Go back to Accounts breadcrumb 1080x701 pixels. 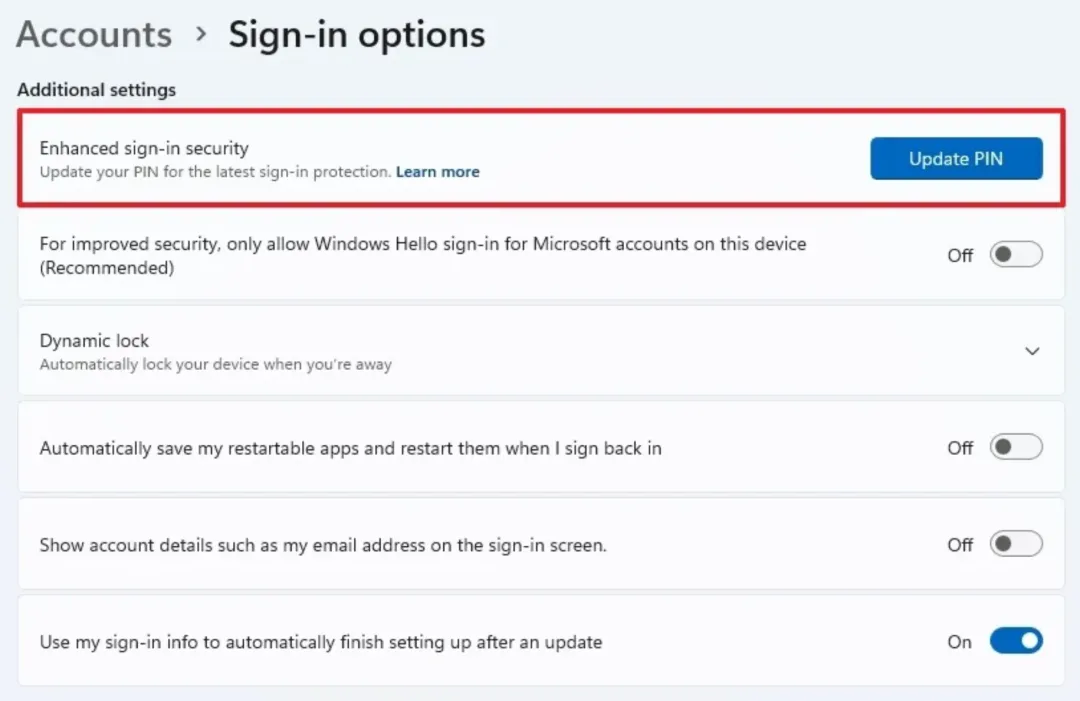click(94, 35)
